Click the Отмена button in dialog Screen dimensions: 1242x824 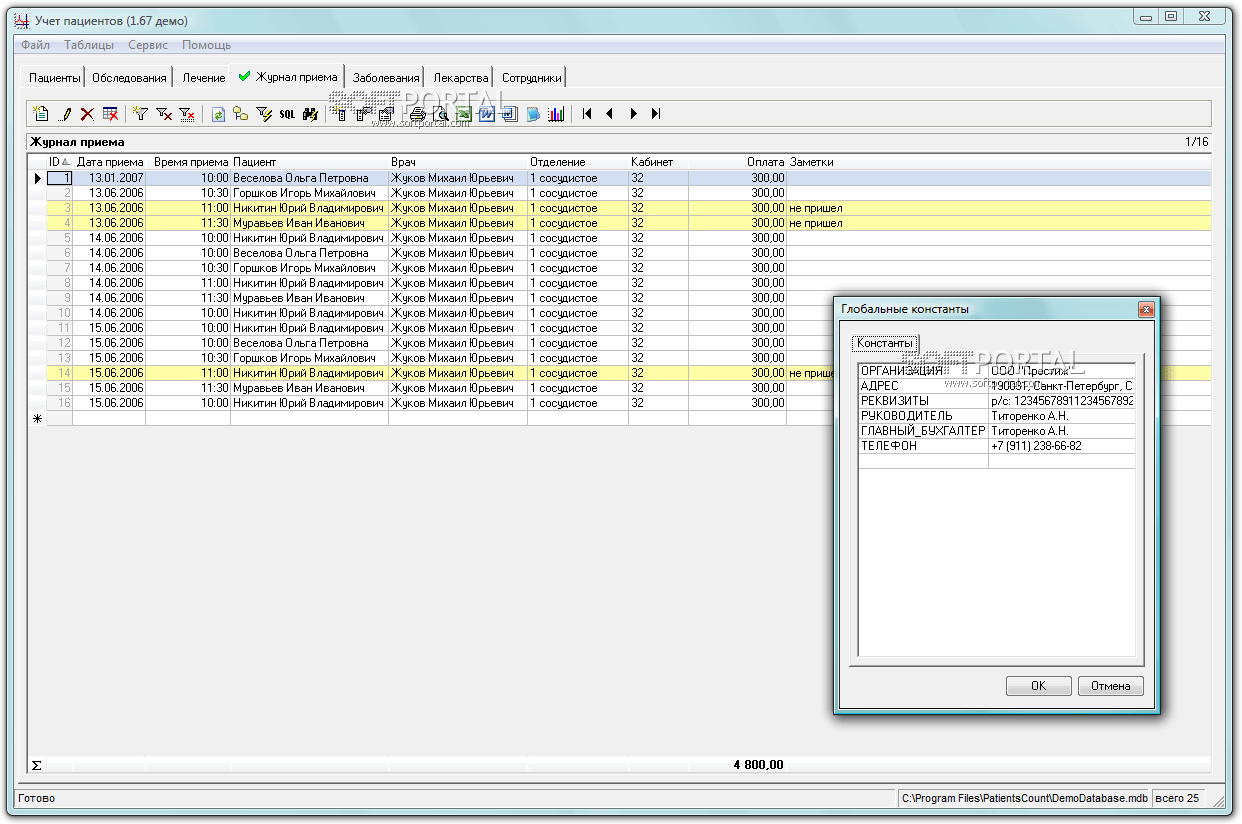(1110, 686)
